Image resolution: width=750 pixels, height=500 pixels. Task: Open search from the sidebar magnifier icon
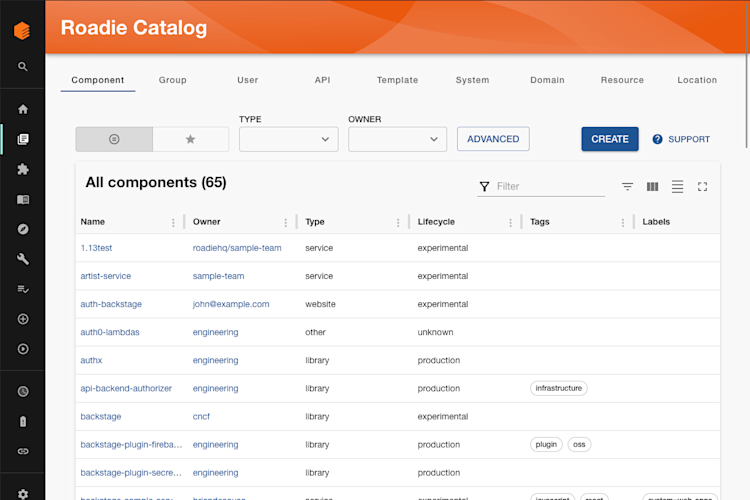coord(22,67)
